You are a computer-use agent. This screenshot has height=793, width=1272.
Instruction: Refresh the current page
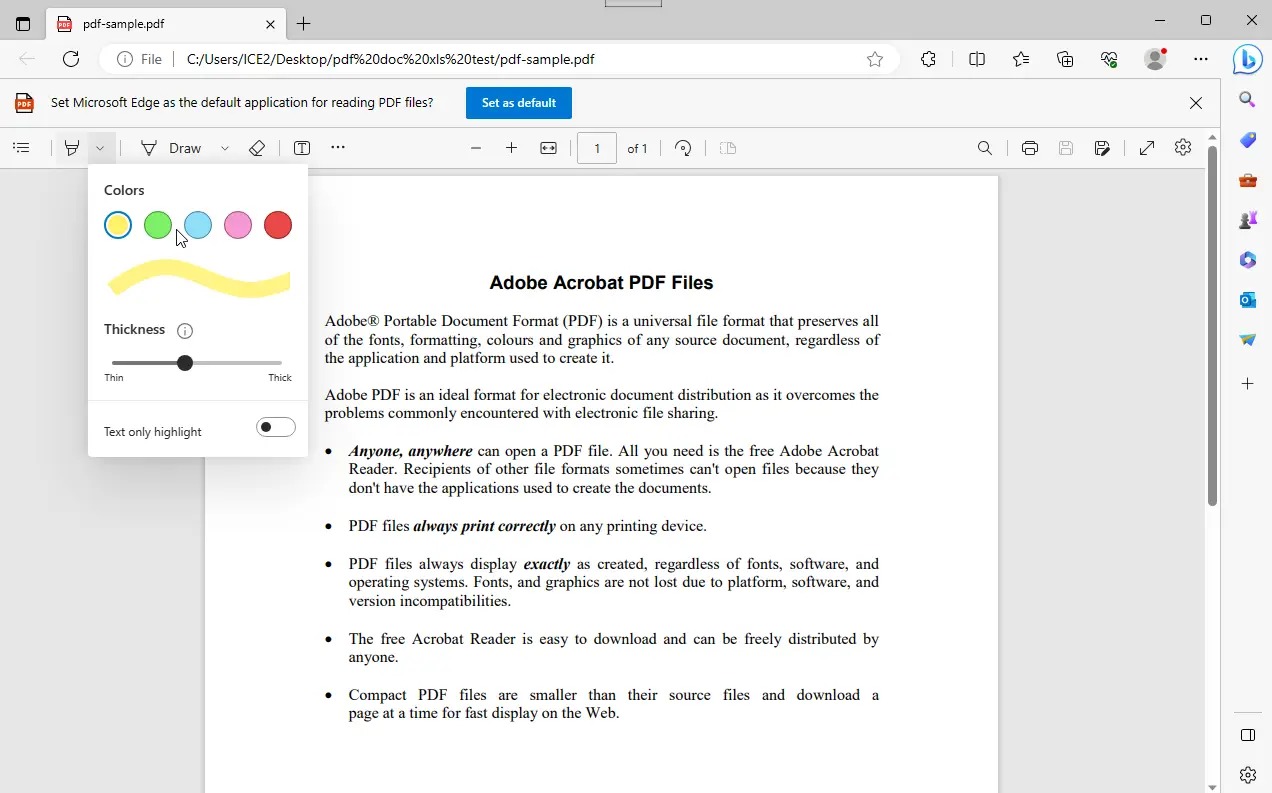[71, 59]
